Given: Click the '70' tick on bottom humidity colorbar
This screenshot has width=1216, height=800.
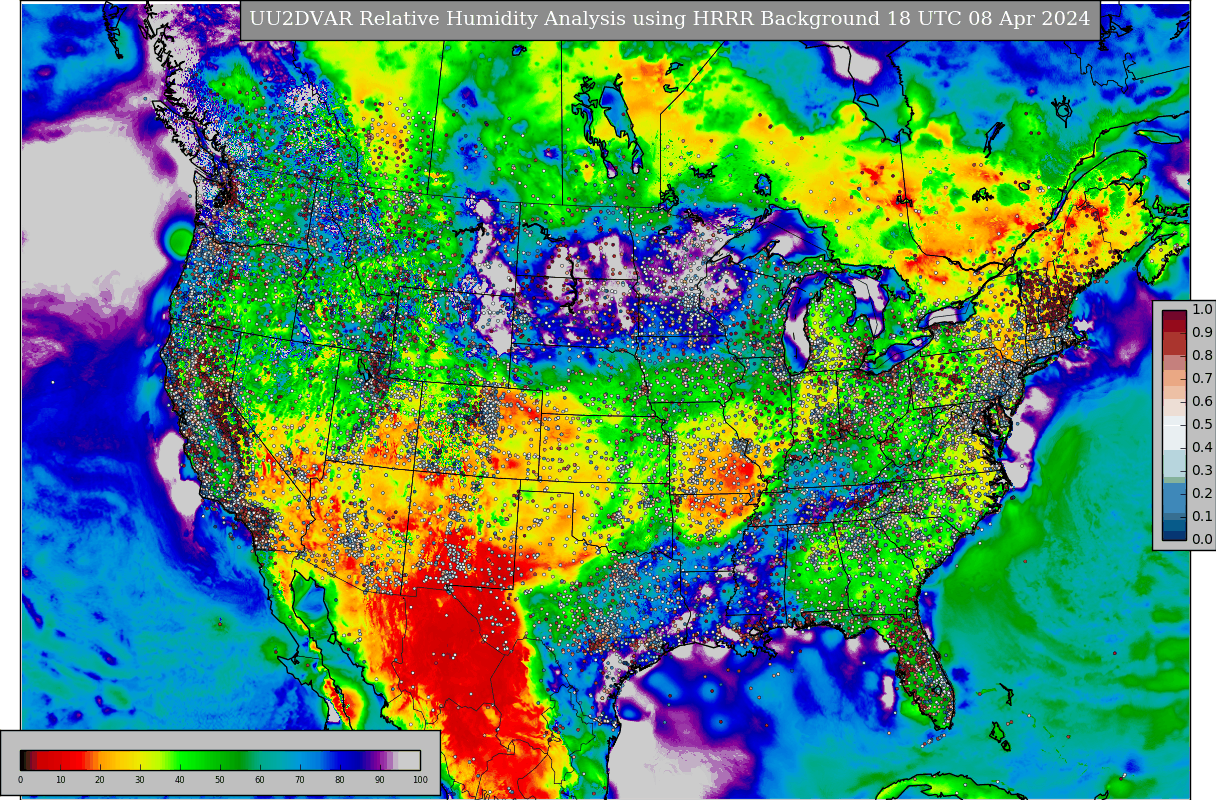Looking at the screenshot, I should coord(299,780).
